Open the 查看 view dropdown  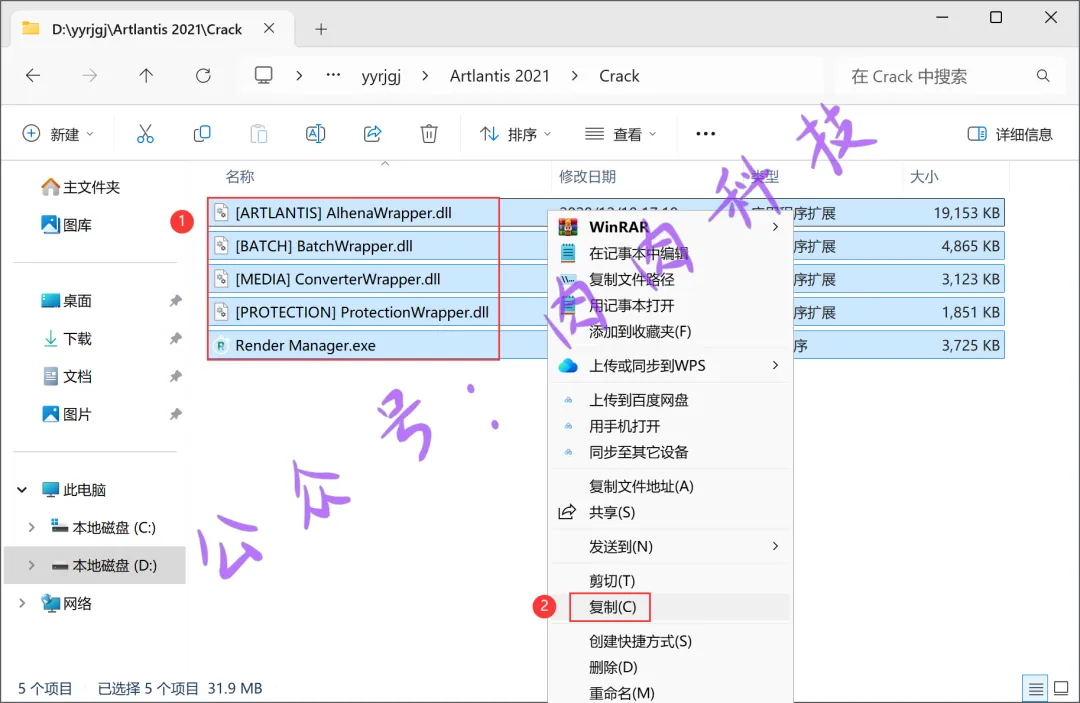tap(621, 134)
